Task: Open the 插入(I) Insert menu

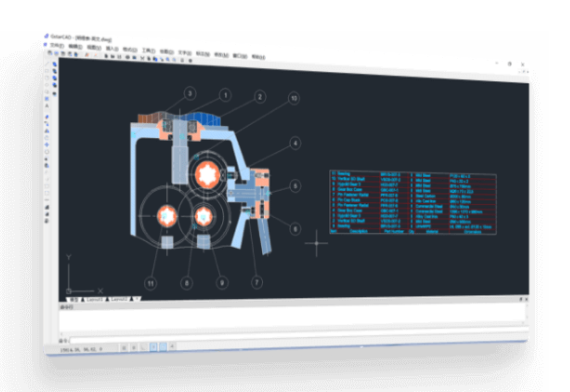Action: (112, 48)
